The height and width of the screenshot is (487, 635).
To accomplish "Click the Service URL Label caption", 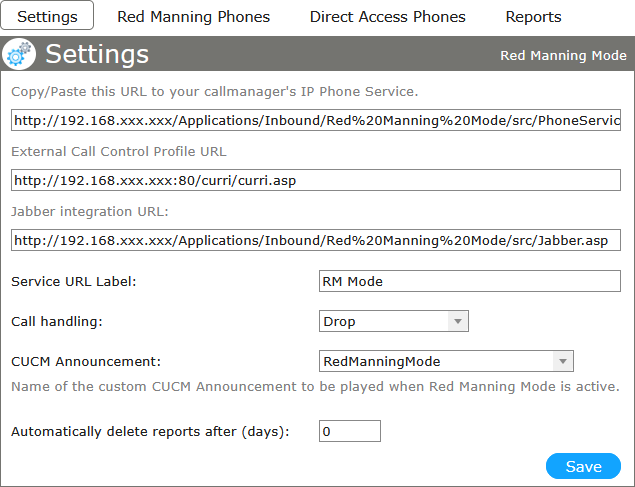I will (x=73, y=281).
